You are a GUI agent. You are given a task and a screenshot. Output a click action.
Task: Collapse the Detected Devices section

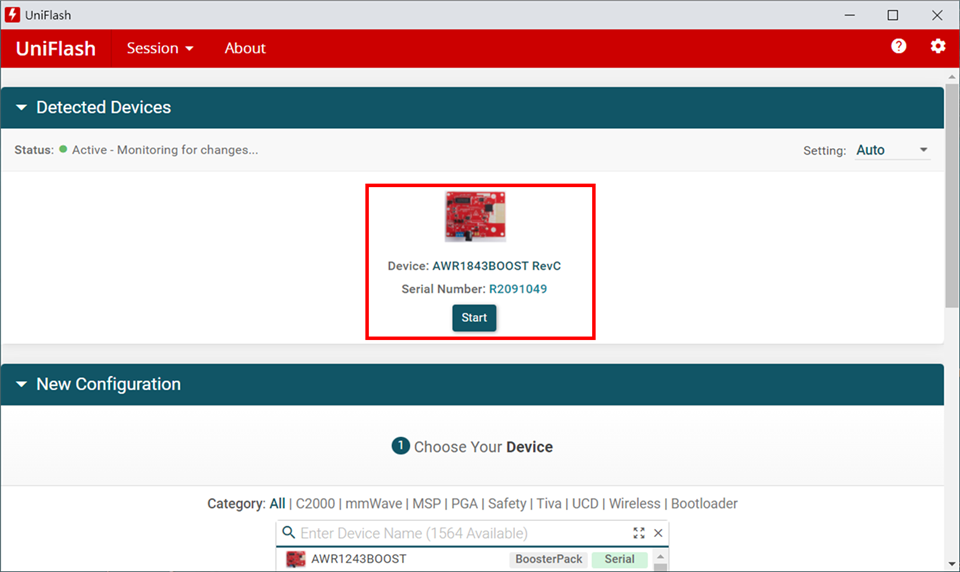coord(21,107)
